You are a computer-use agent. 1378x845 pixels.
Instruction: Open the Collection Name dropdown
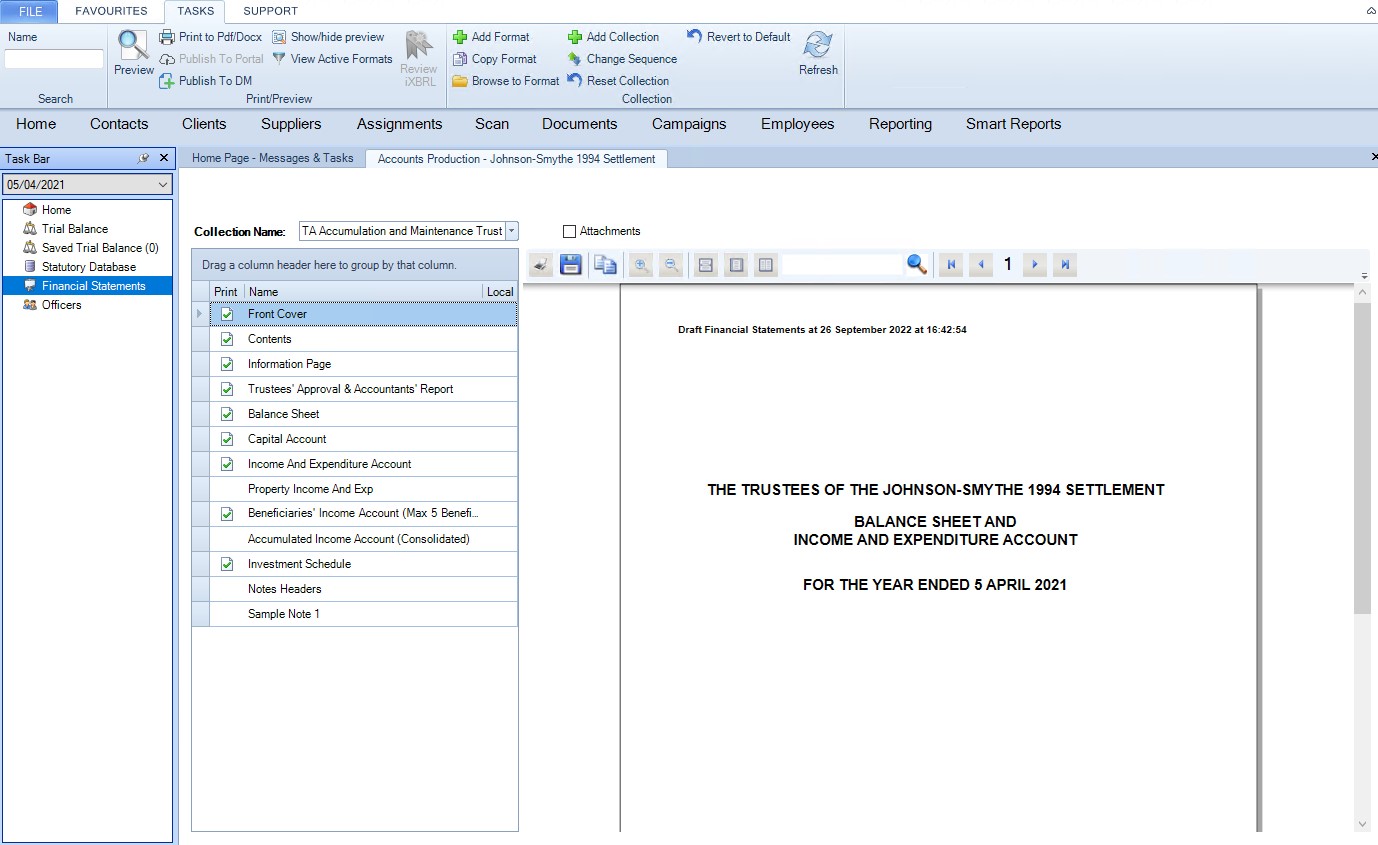pyautogui.click(x=512, y=231)
